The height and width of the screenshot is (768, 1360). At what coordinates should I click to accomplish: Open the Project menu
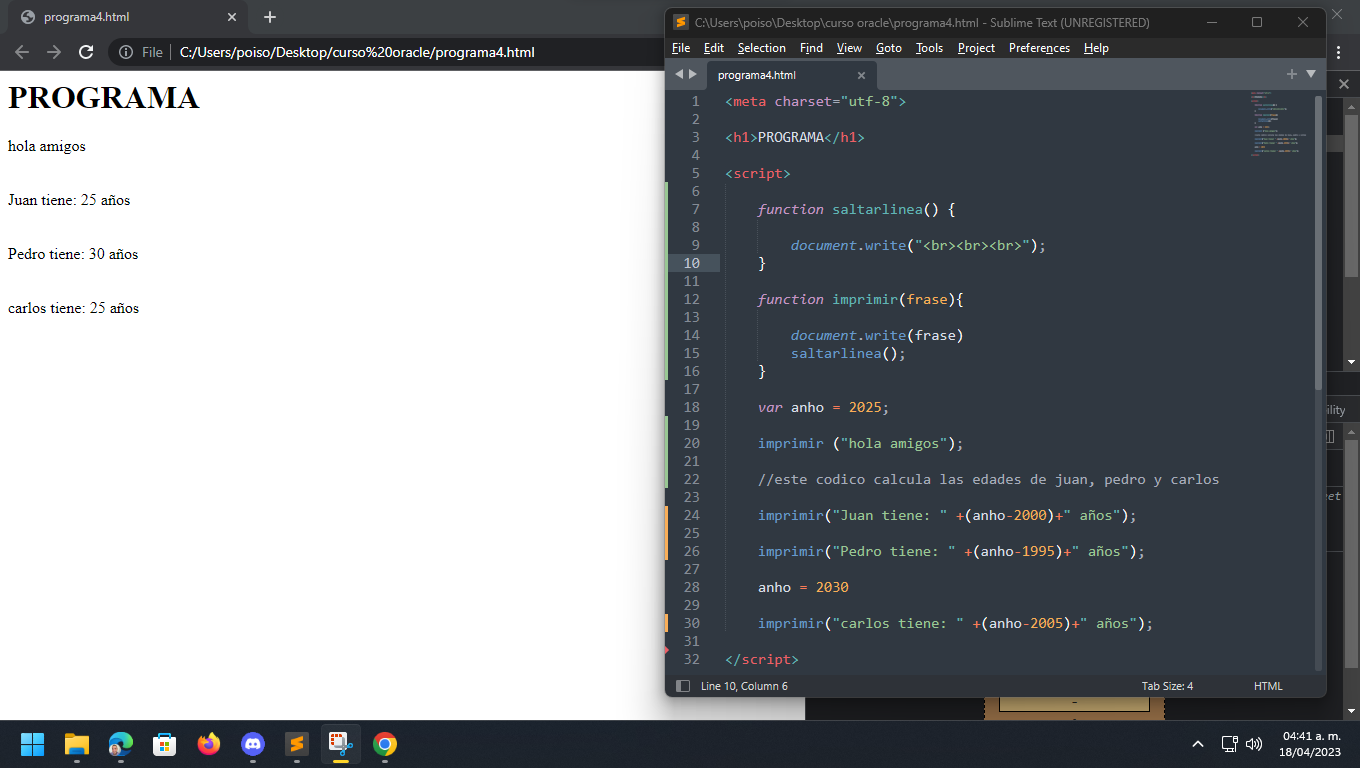[x=976, y=48]
